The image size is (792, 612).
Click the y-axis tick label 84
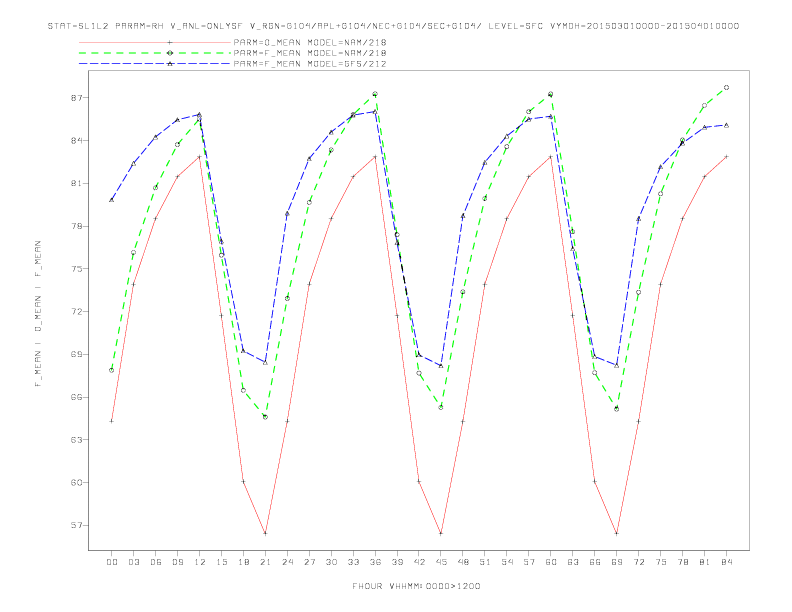pyautogui.click(x=76, y=140)
